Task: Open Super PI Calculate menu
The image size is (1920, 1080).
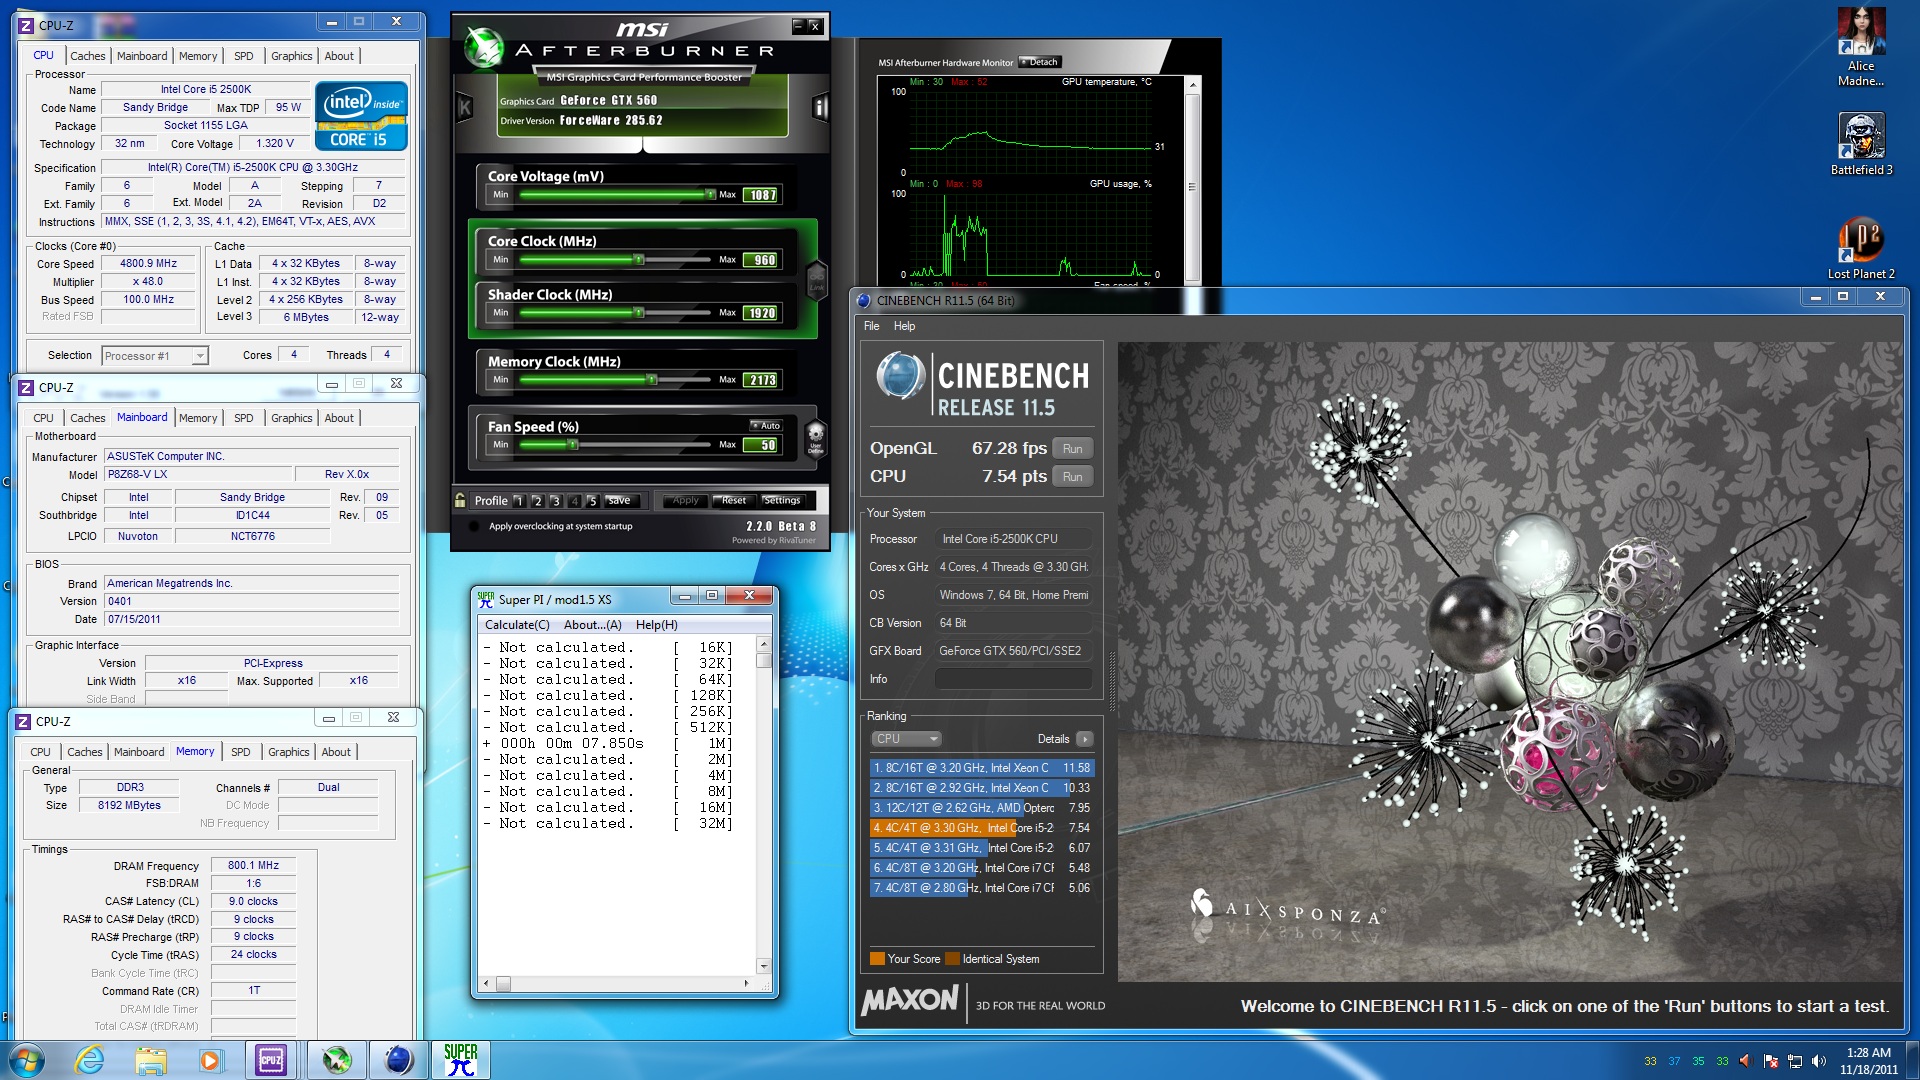Action: [517, 625]
